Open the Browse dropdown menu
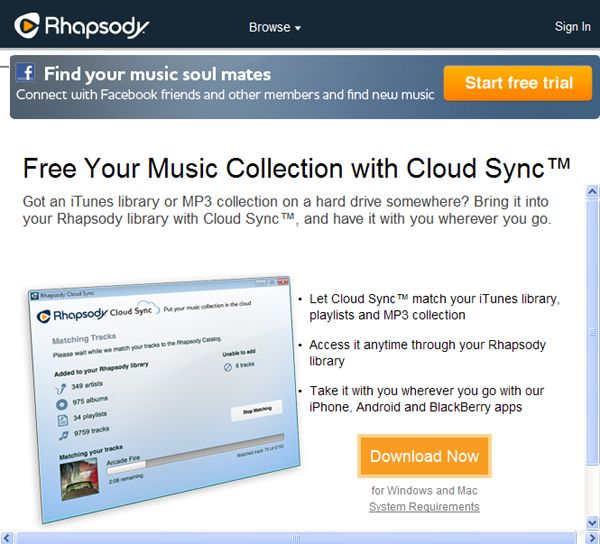Screen dimensions: 600x544 coord(274,27)
